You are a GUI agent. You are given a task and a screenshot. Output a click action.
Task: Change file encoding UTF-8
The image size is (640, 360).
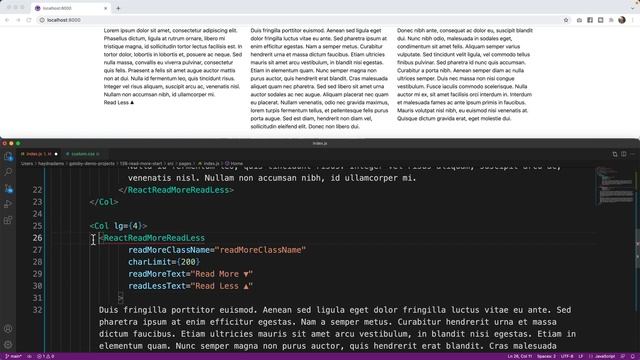[567, 356]
